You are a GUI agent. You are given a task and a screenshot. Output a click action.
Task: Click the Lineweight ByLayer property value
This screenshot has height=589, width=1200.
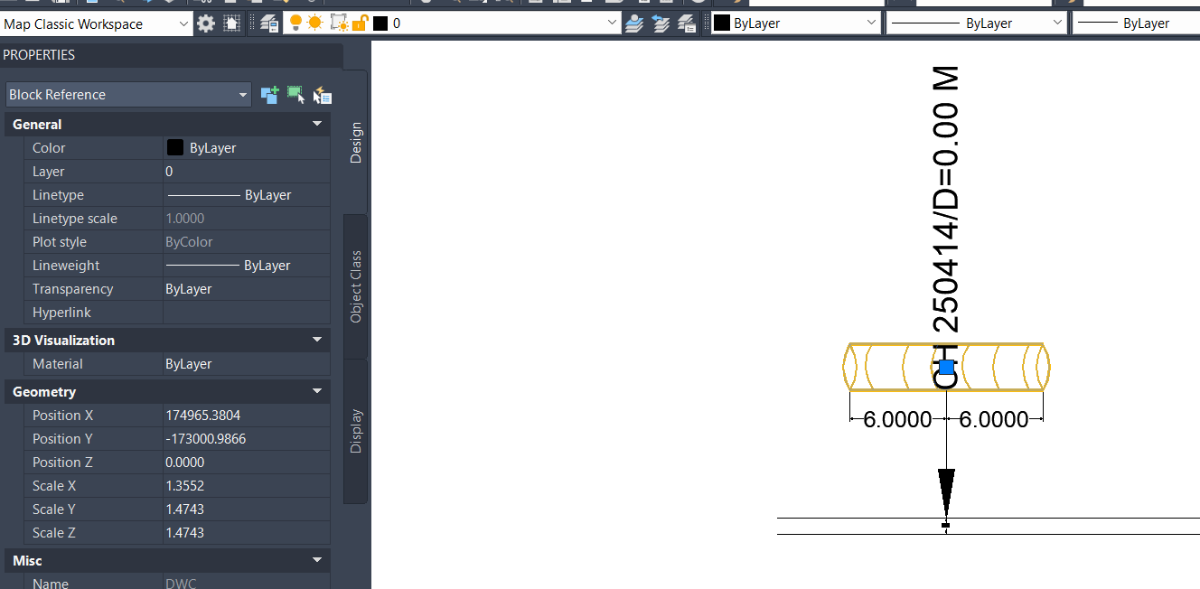click(x=246, y=266)
